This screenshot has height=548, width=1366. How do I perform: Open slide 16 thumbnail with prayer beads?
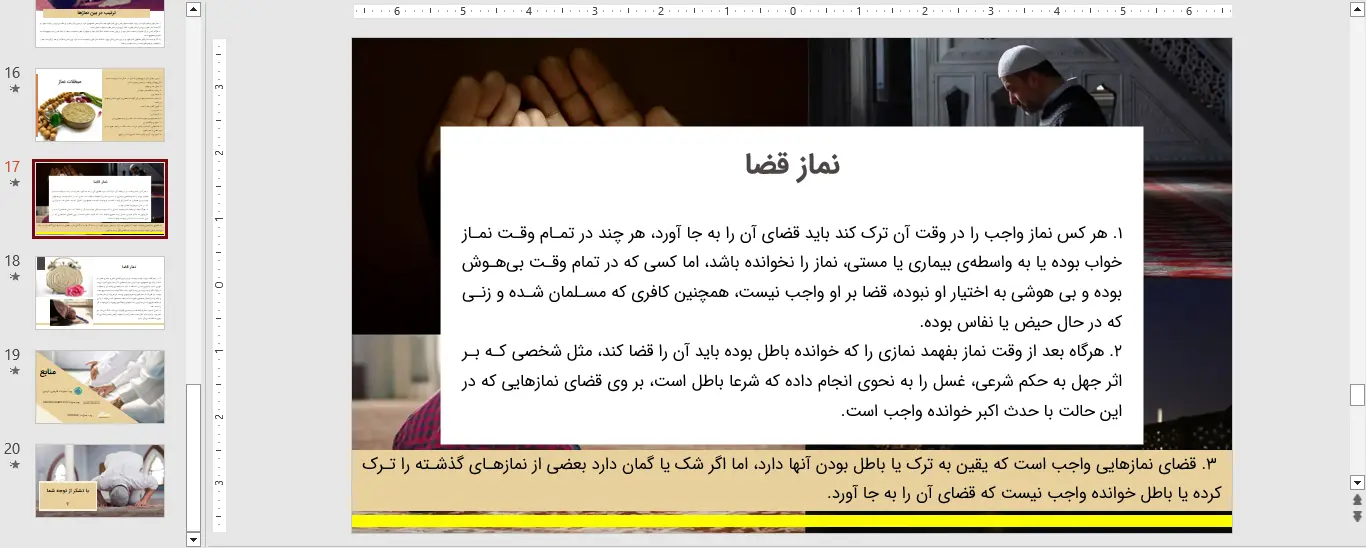(100, 105)
